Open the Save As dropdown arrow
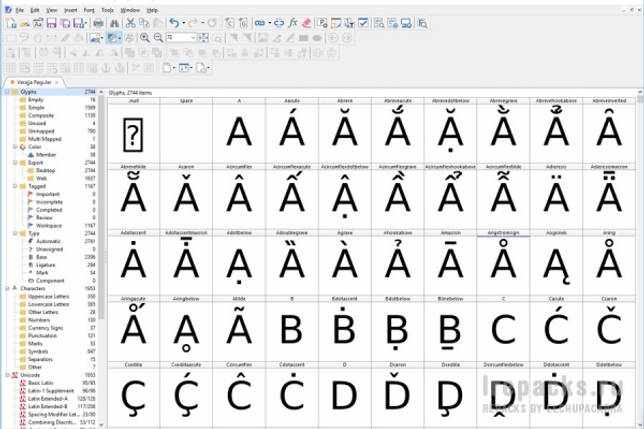This screenshot has width=644, height=429. (x=85, y=23)
